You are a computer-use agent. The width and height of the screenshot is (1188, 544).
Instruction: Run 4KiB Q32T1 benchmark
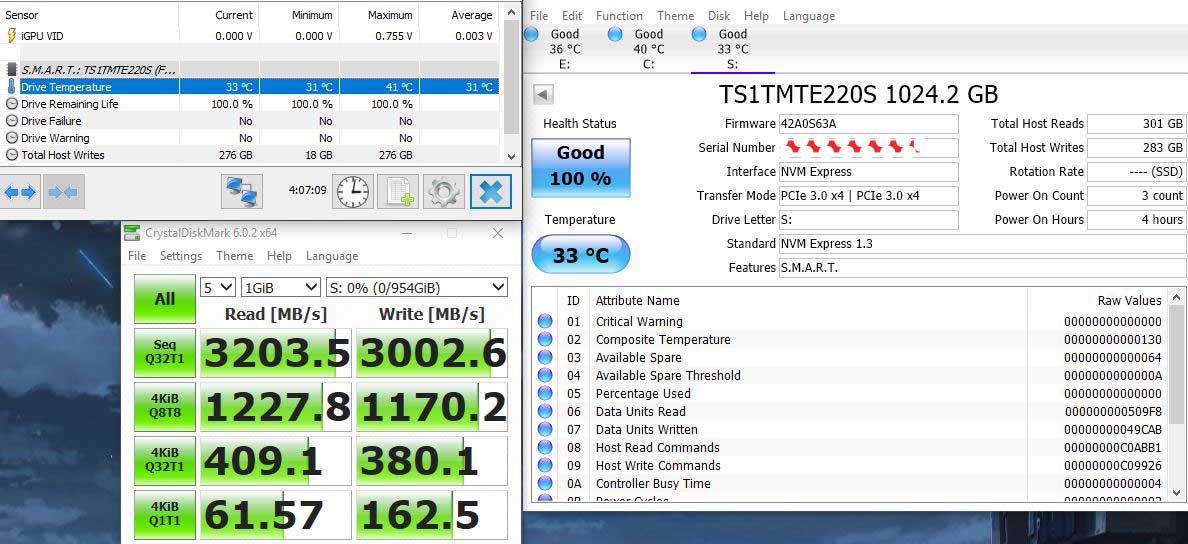(x=164, y=461)
